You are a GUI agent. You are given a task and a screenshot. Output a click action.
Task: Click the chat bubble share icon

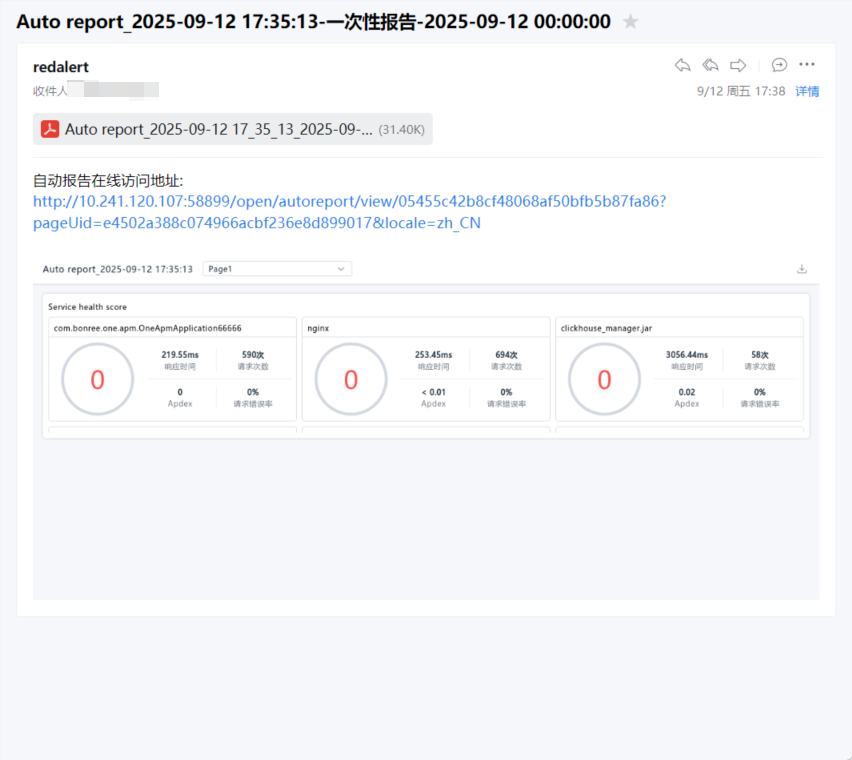pos(779,65)
